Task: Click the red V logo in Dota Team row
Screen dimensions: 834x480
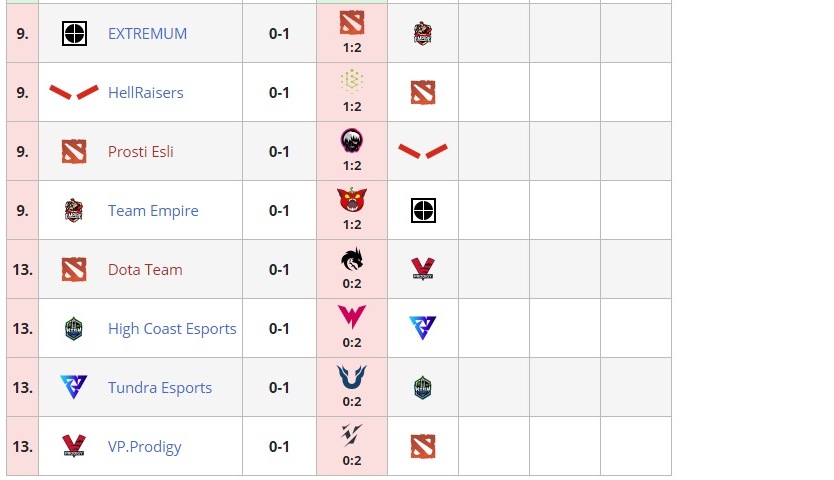Action: click(x=423, y=270)
